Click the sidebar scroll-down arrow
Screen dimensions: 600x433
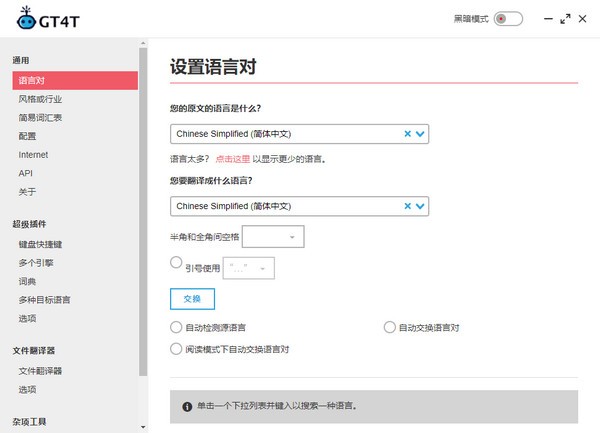click(x=143, y=427)
